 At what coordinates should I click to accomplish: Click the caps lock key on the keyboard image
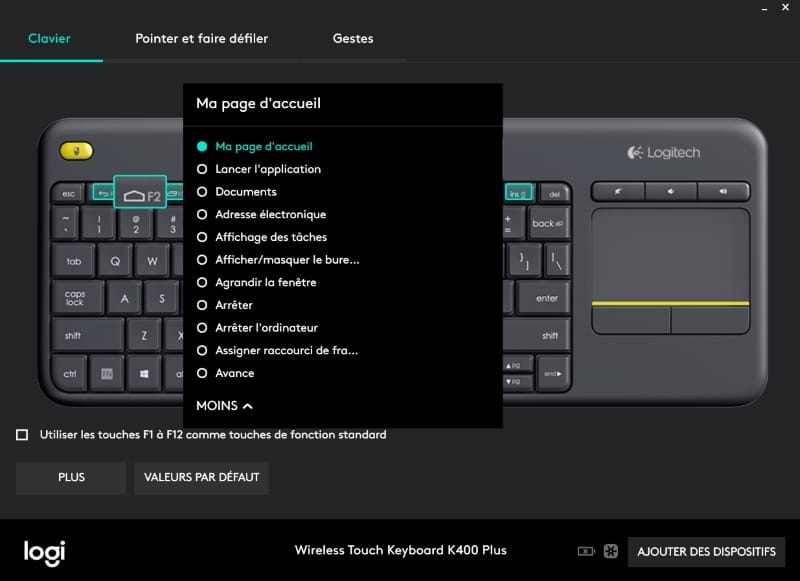point(78,298)
